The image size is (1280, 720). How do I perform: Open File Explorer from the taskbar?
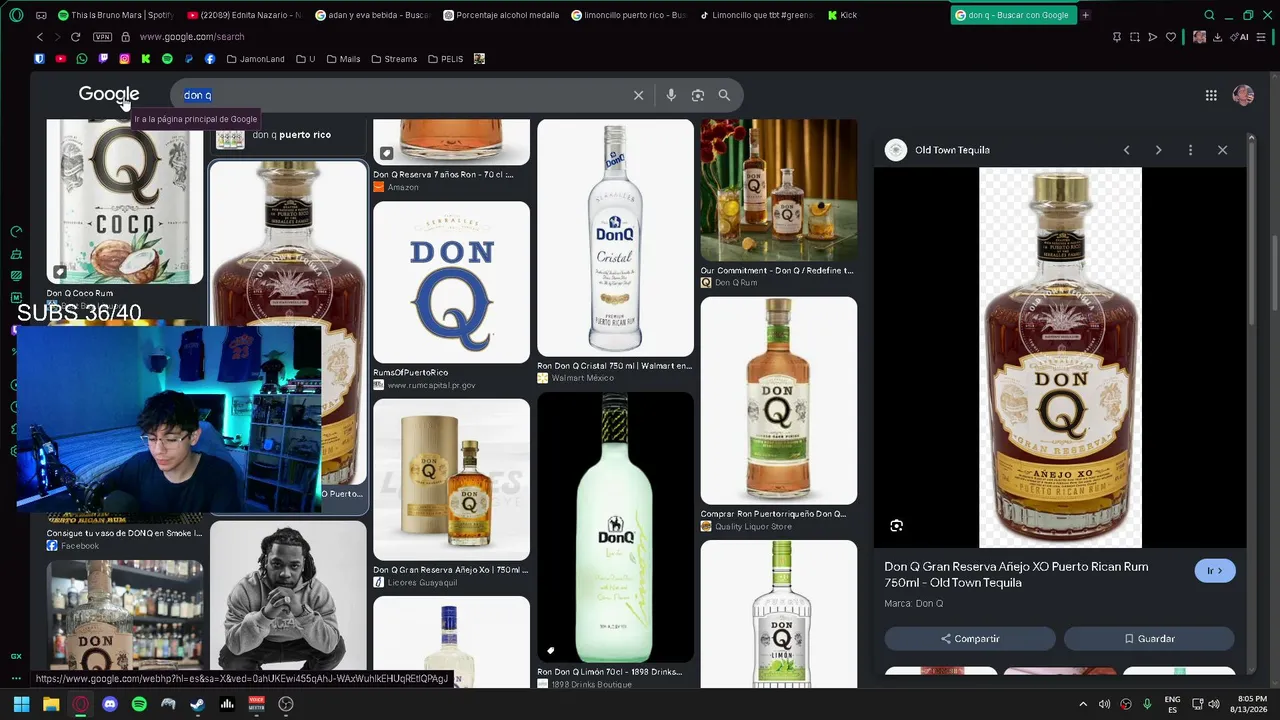tap(51, 704)
